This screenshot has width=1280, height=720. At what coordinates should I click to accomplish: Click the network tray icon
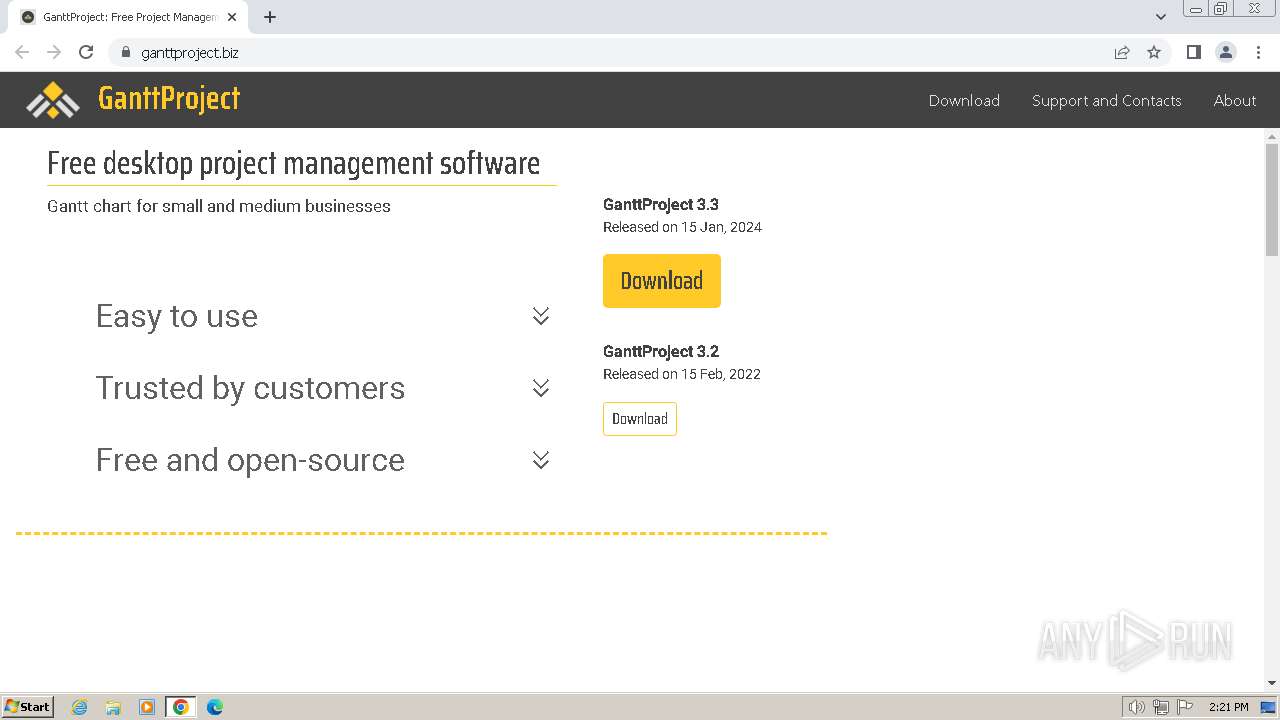[x=1161, y=707]
